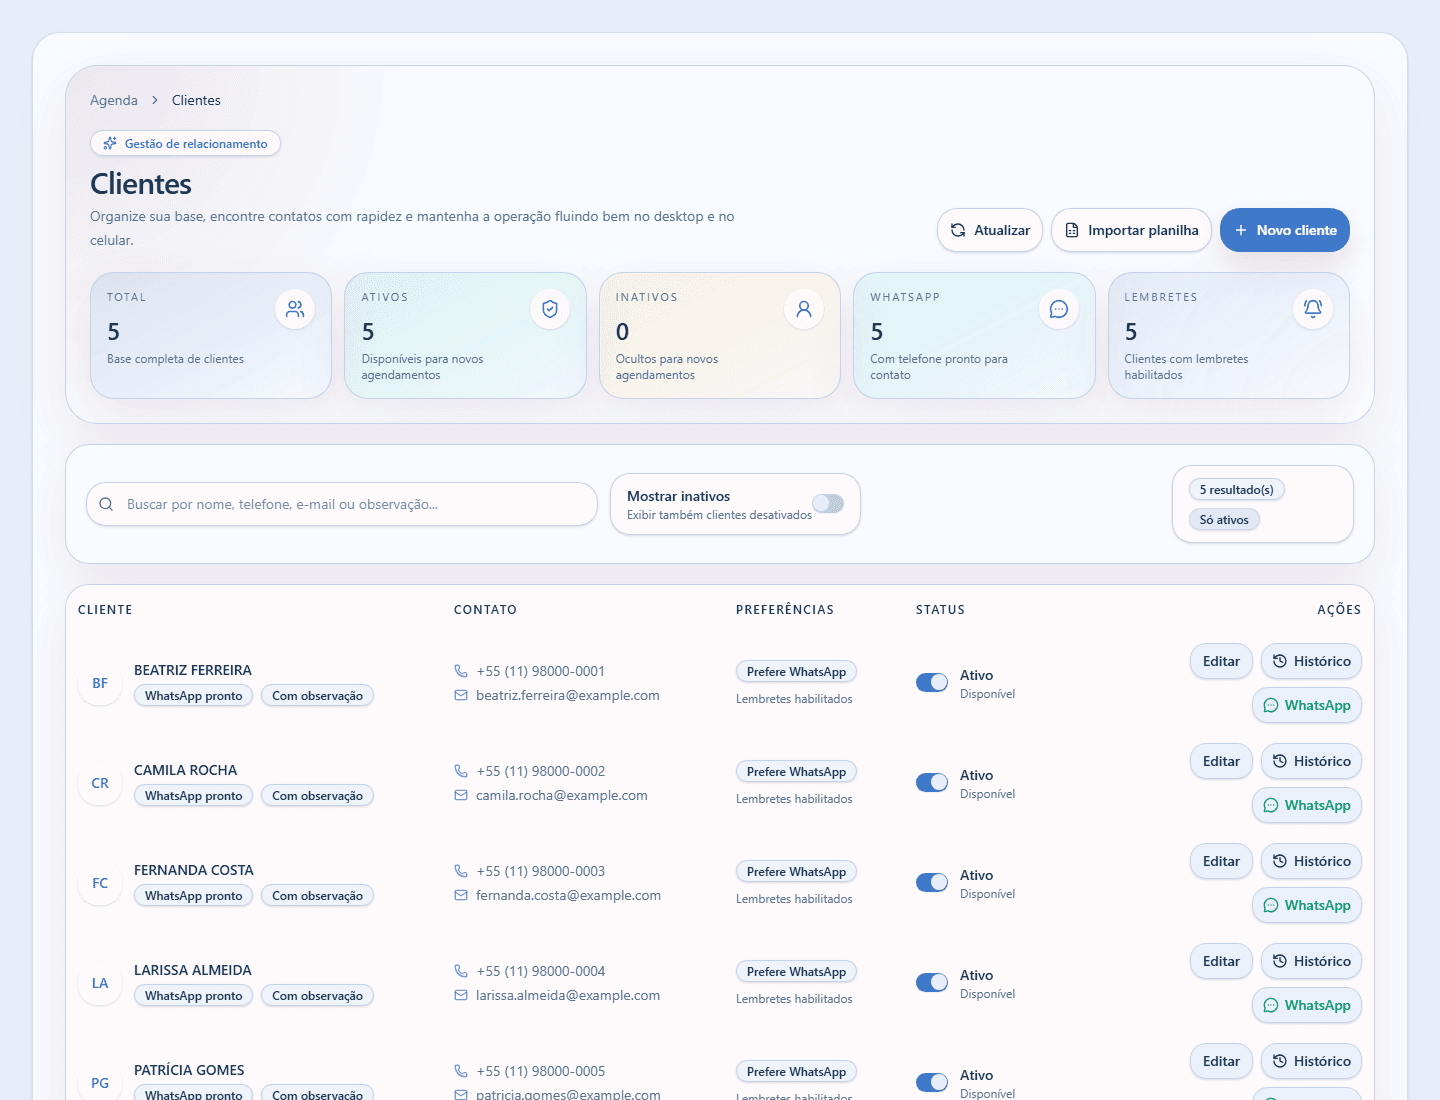Click the Atualizar refresh button
This screenshot has height=1100, width=1440.
point(990,230)
